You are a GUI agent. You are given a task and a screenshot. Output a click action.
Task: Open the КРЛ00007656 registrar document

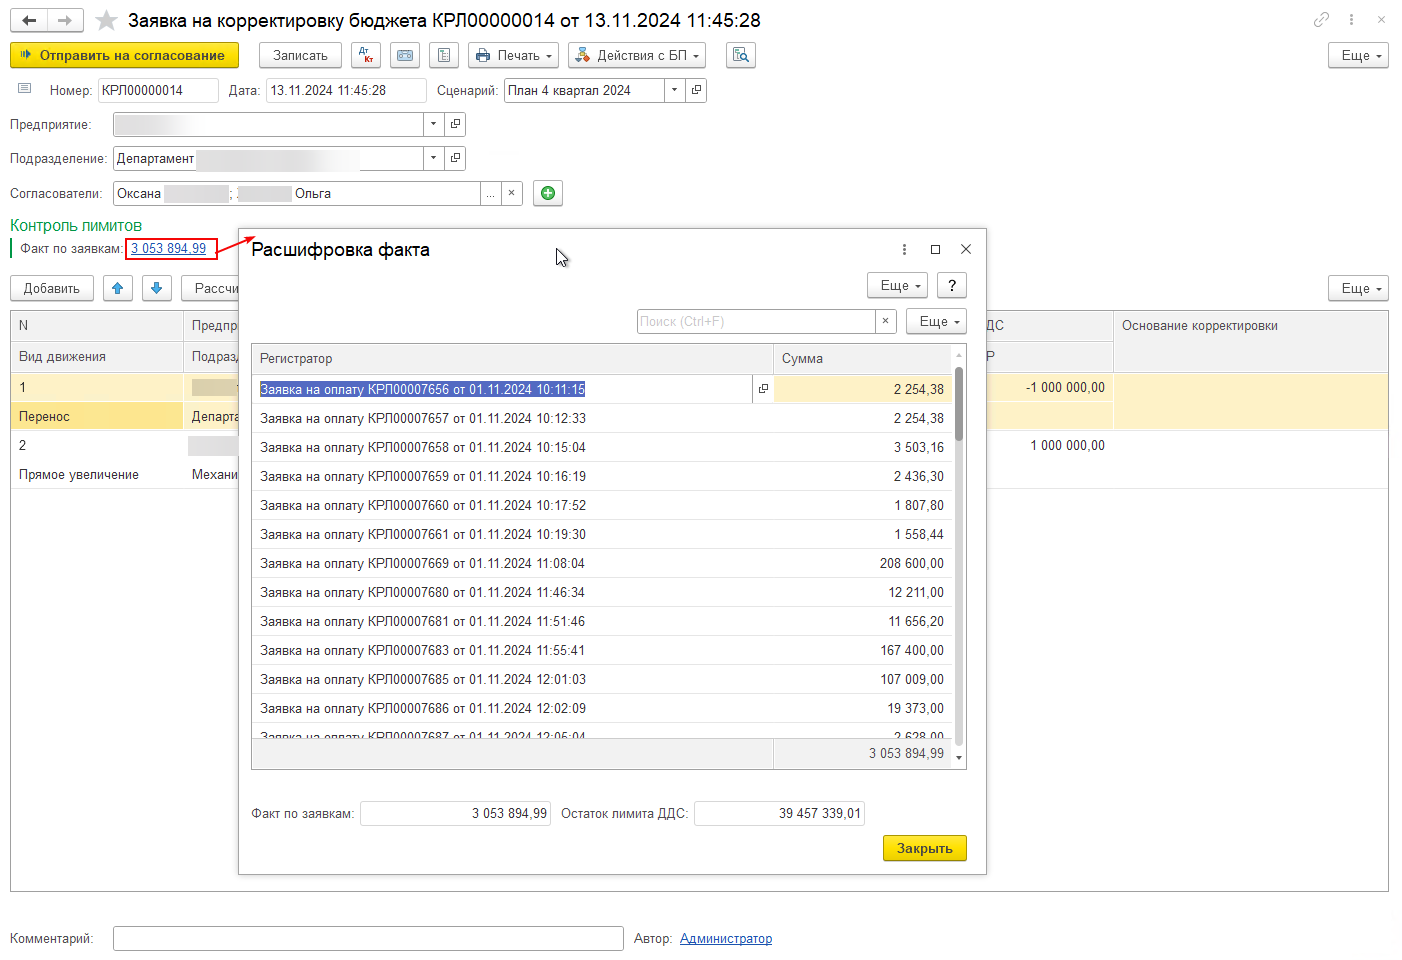pos(763,389)
